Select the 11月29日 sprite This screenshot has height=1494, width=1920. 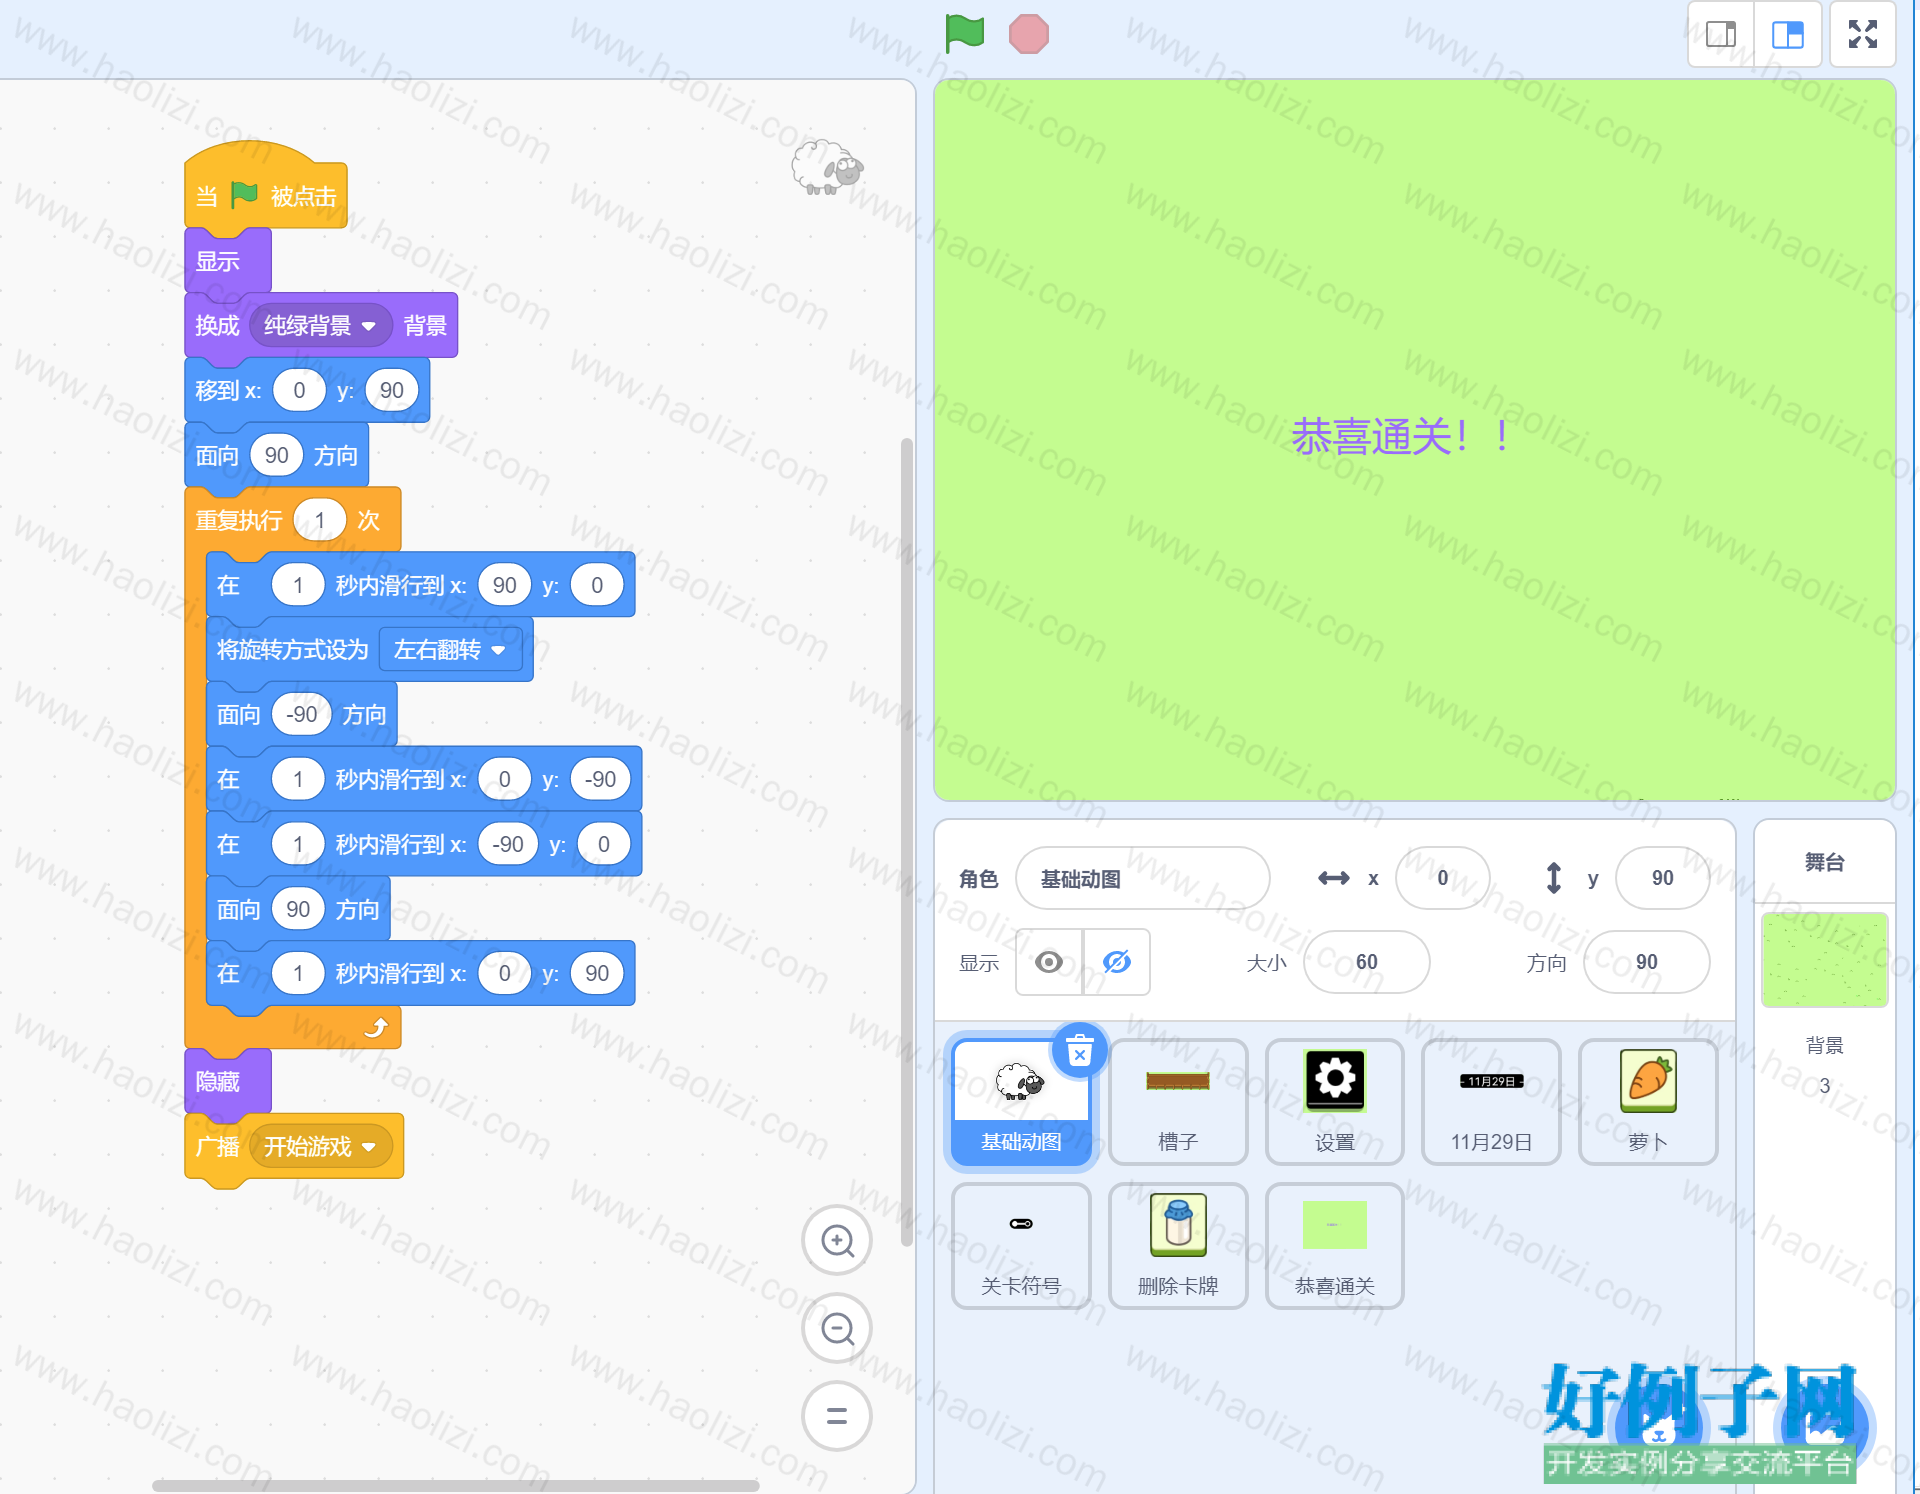pyautogui.click(x=1491, y=1102)
